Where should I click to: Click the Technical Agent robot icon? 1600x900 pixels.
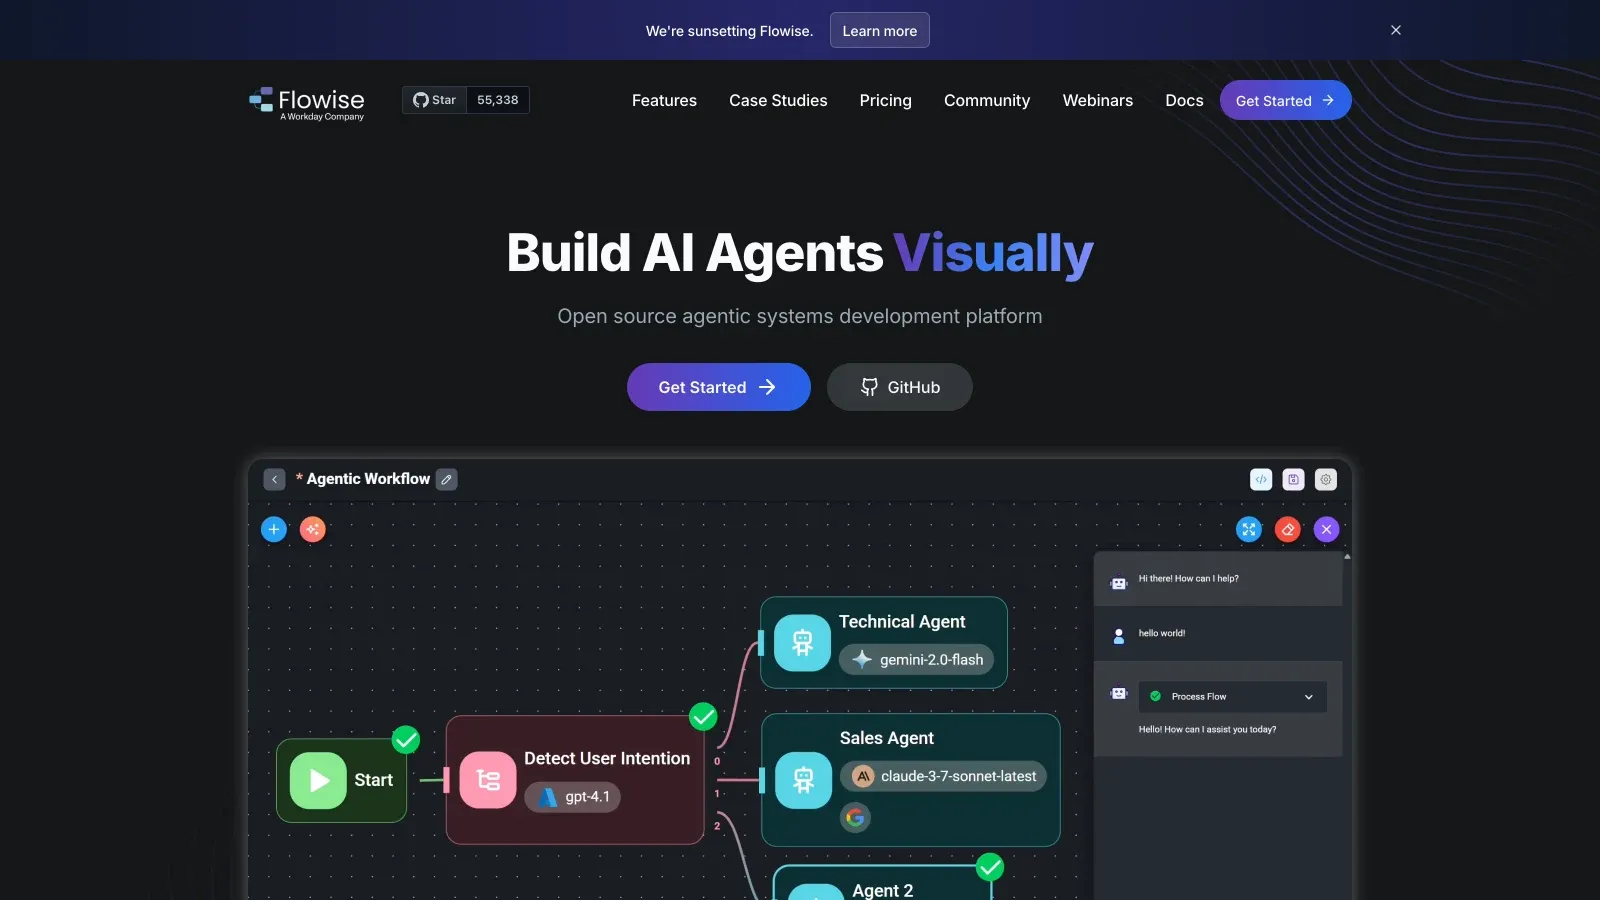coord(803,643)
